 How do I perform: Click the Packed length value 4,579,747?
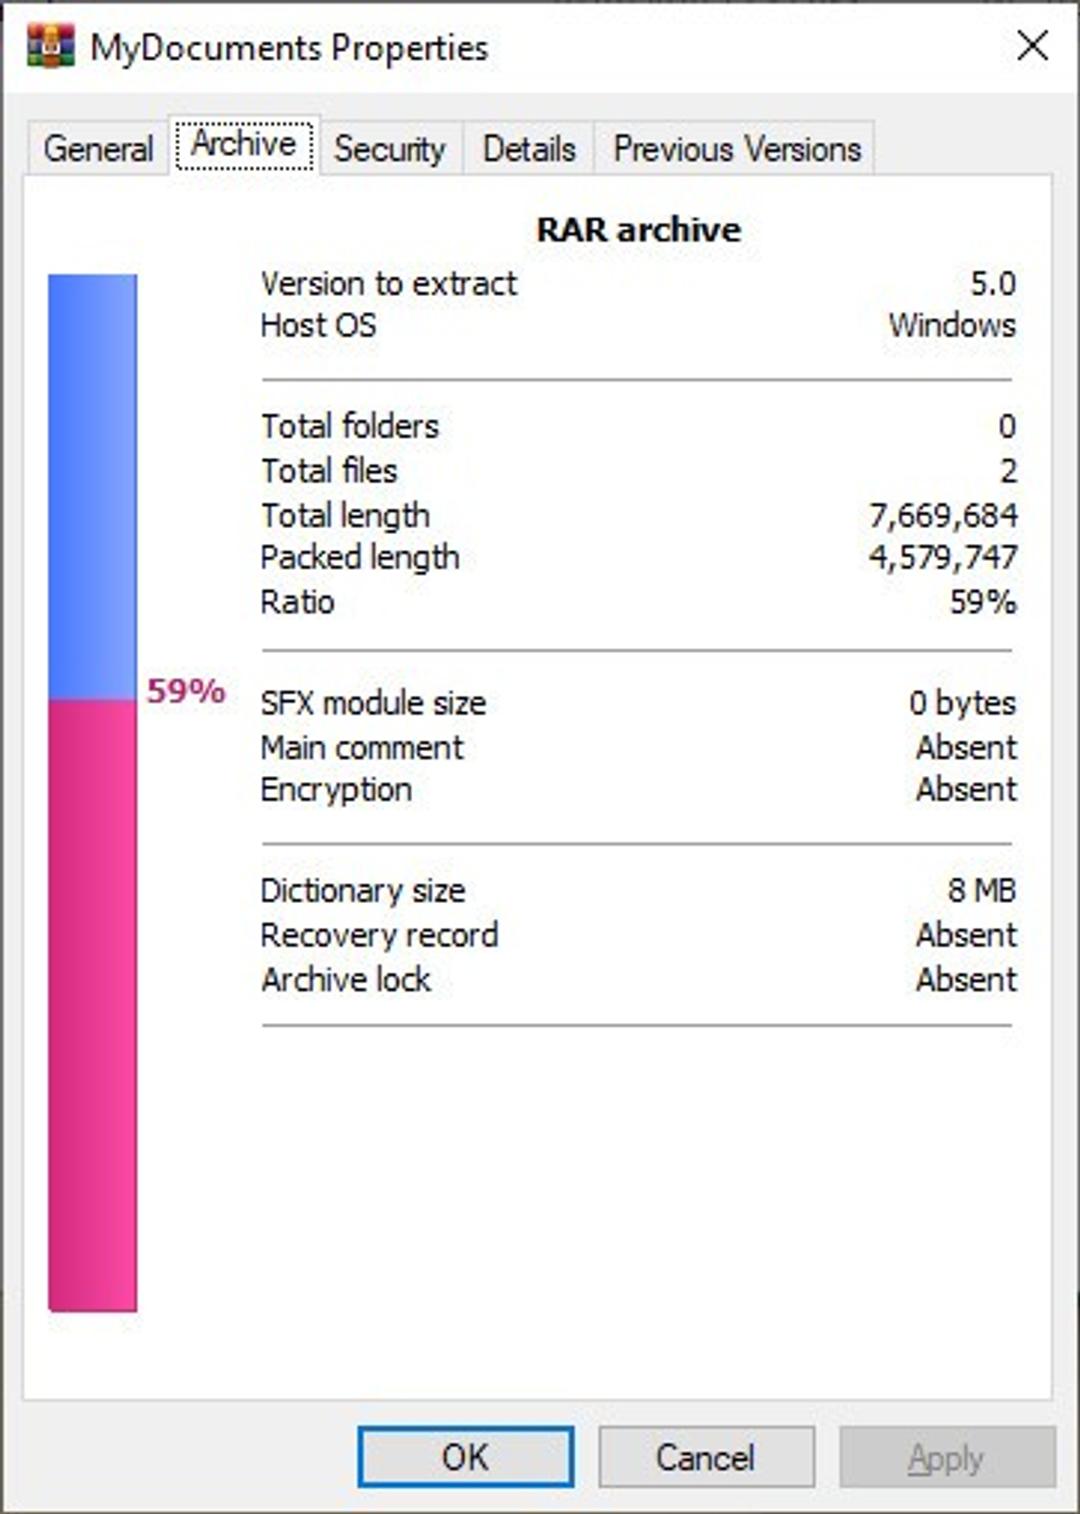click(942, 557)
